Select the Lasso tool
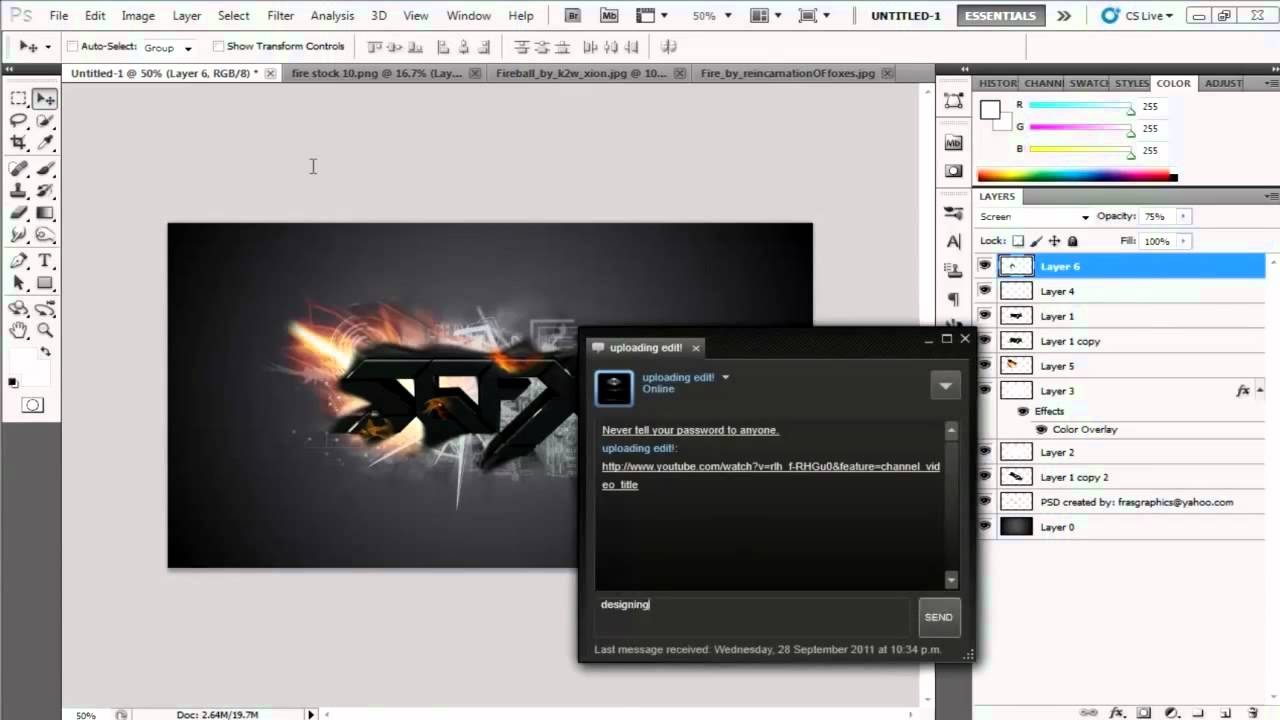 point(18,121)
